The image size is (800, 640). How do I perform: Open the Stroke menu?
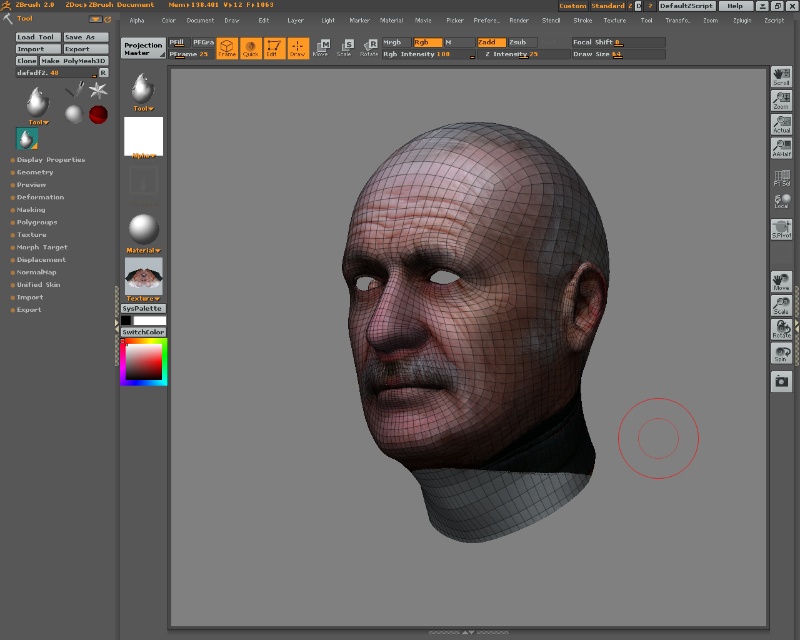click(582, 20)
